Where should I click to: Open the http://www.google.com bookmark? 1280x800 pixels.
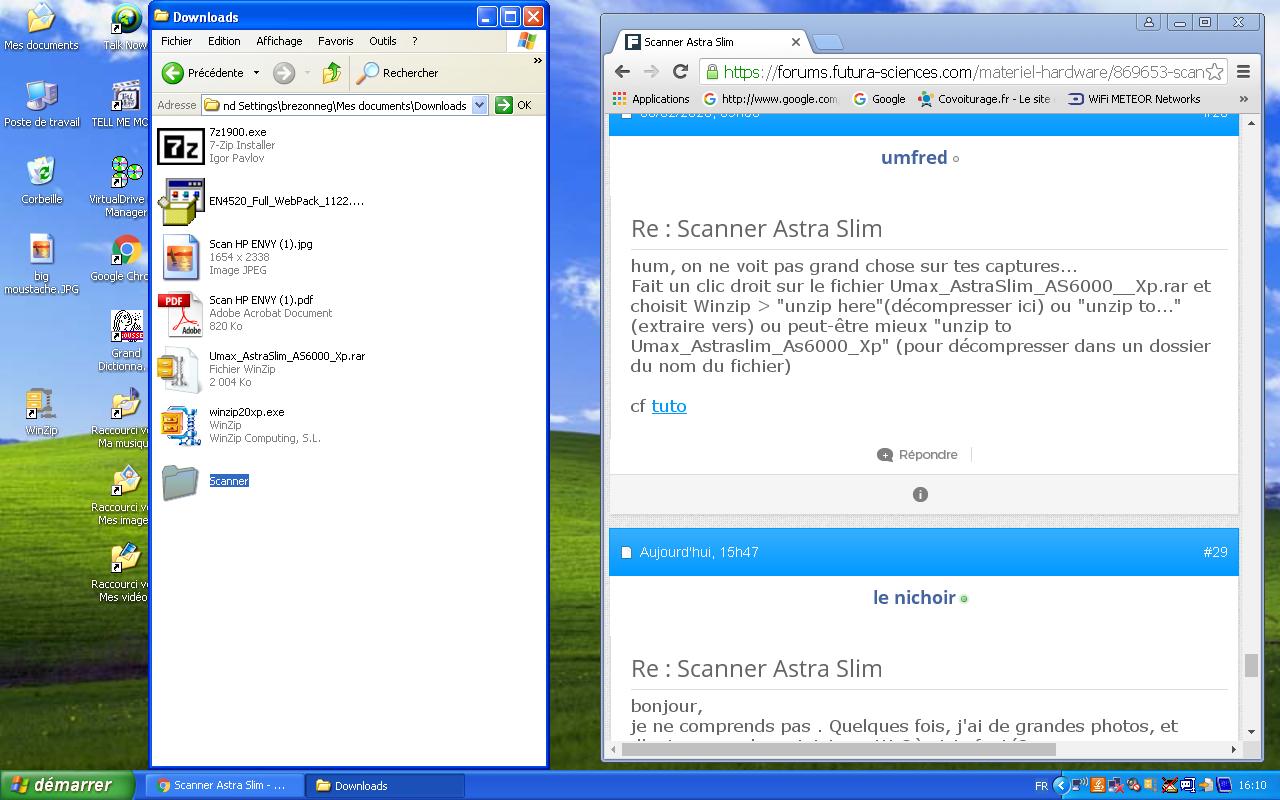(x=771, y=99)
